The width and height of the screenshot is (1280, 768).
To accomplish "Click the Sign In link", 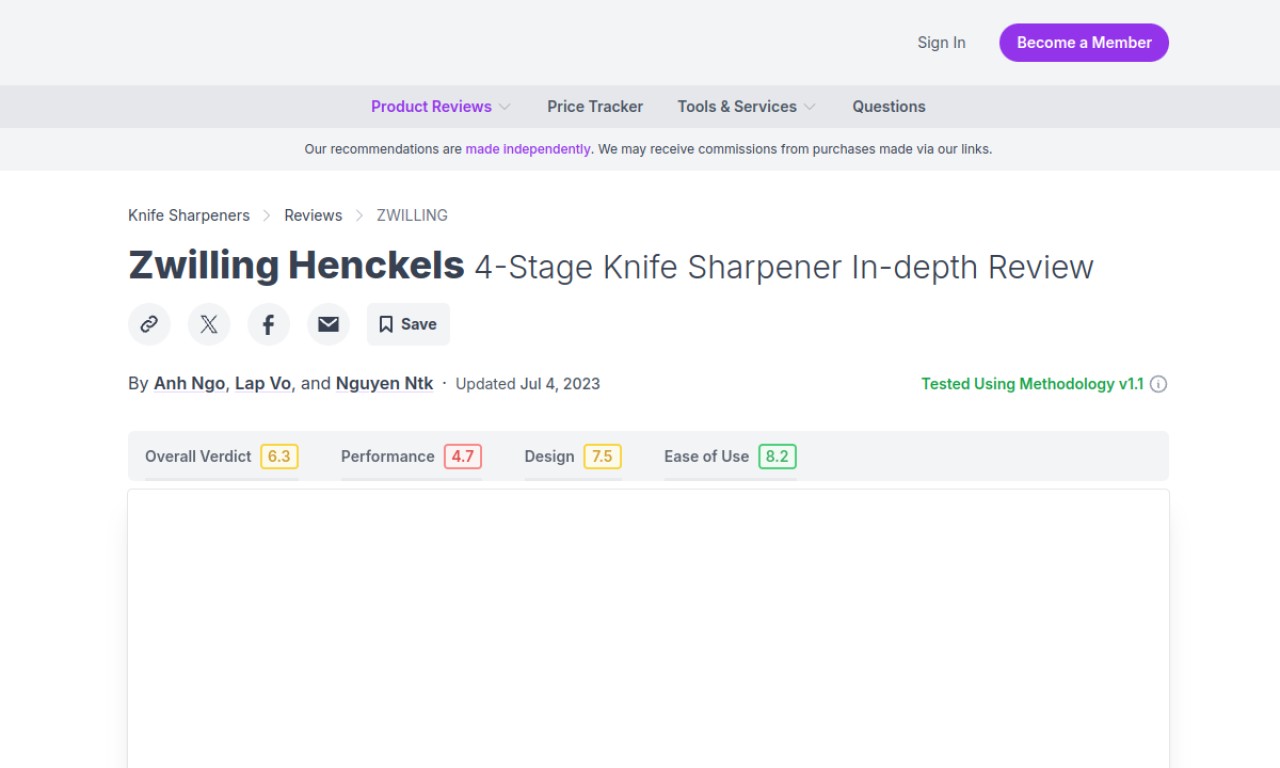I will 941,43.
